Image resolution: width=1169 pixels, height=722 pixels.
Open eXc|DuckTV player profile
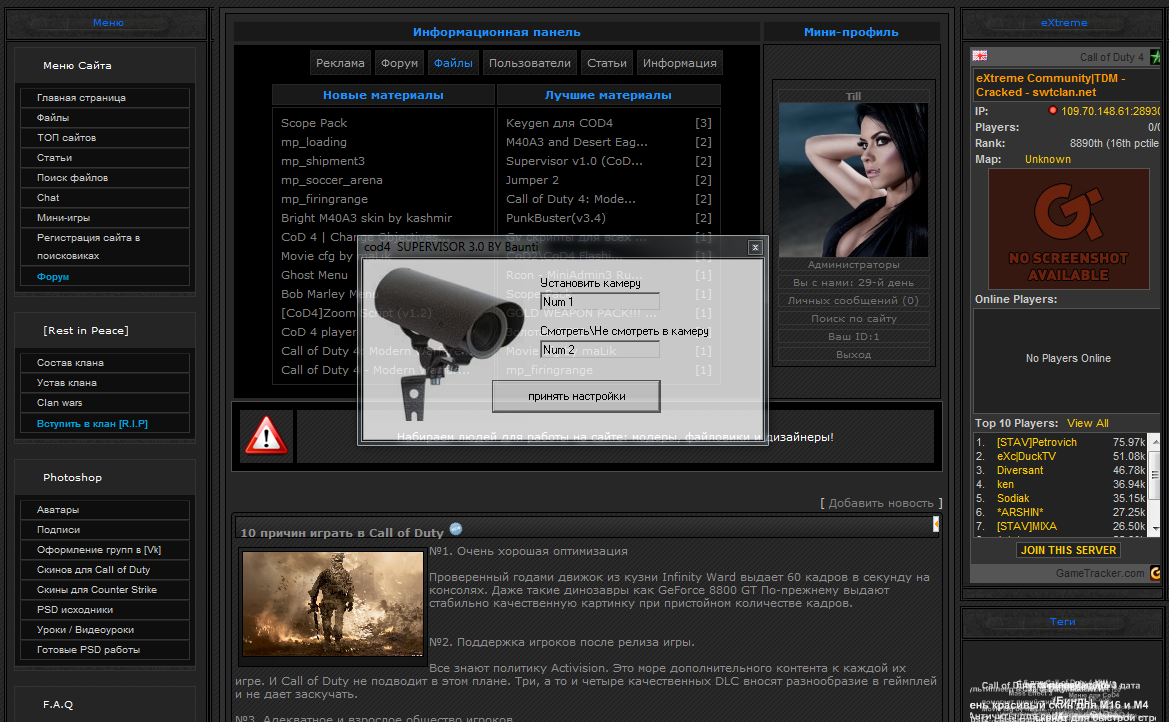click(x=1026, y=456)
